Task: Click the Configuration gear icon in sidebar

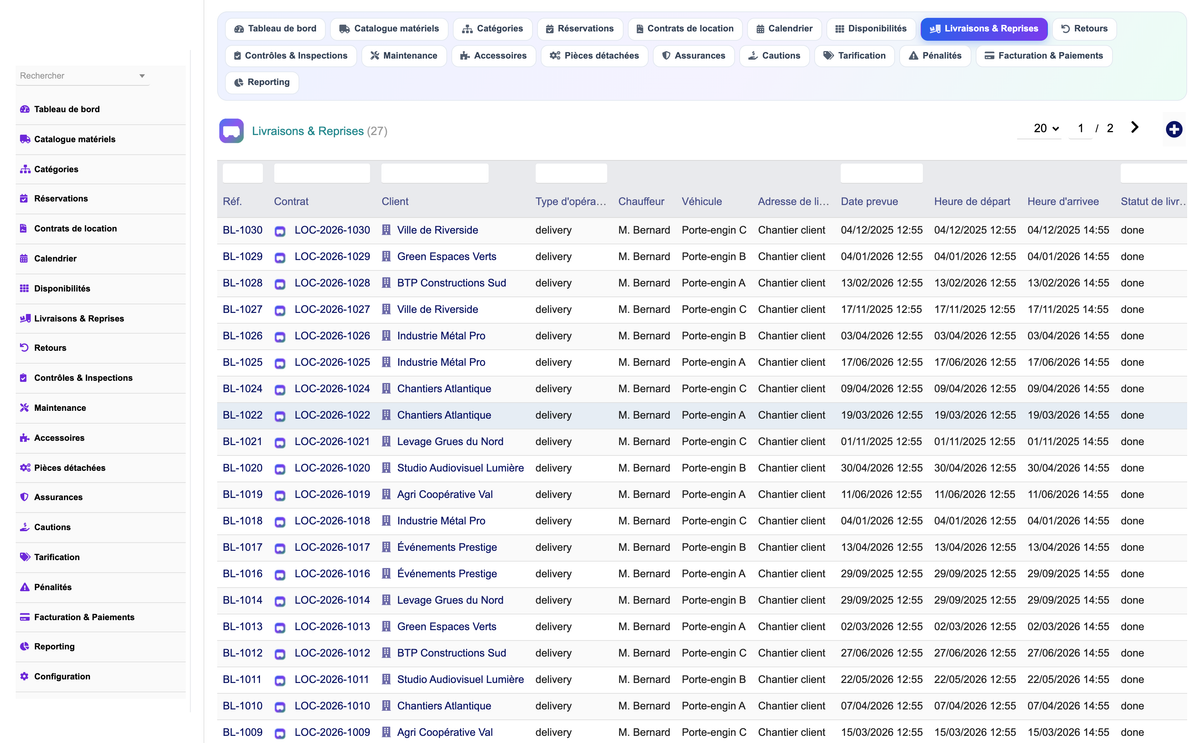Action: (x=25, y=677)
